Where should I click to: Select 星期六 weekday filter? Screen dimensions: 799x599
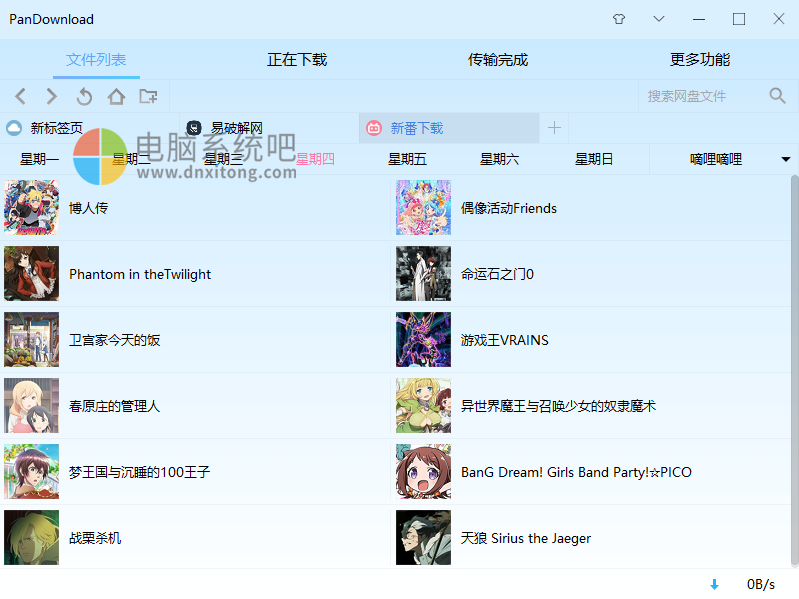[x=499, y=159]
